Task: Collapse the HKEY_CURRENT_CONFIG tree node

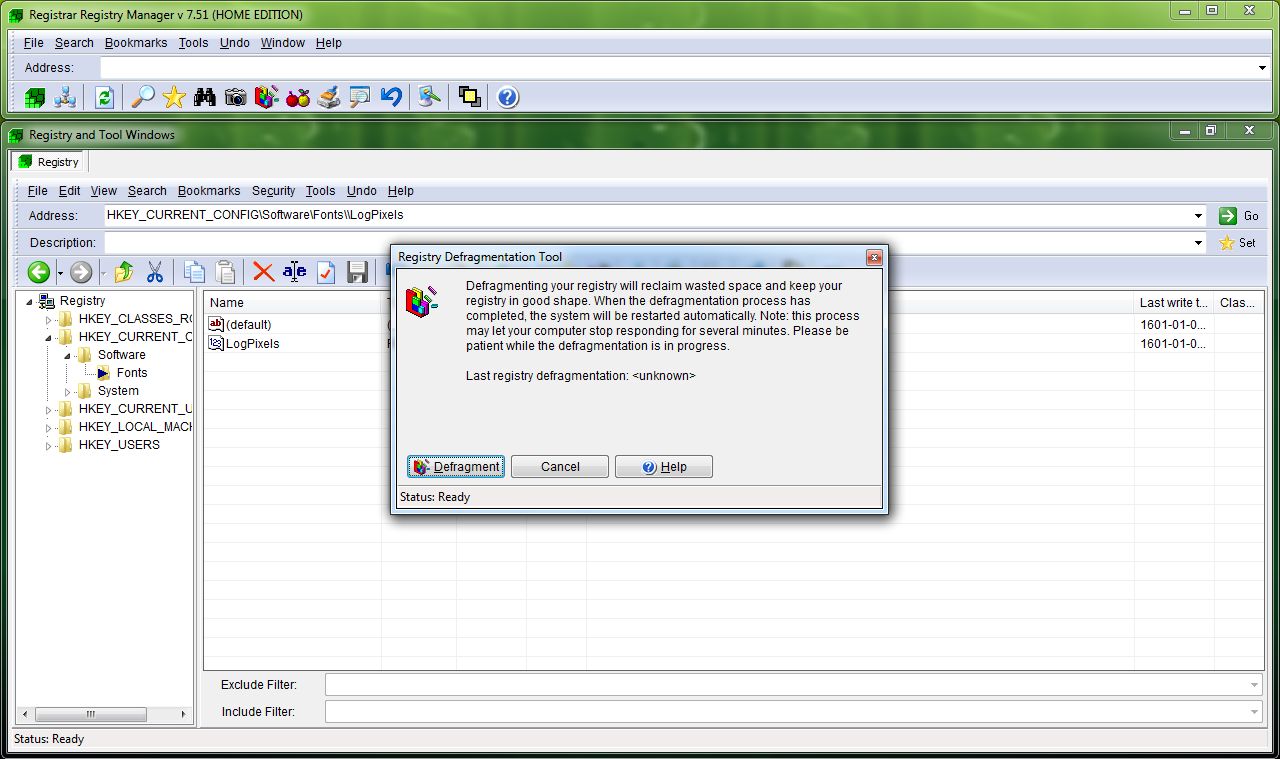Action: [x=48, y=338]
